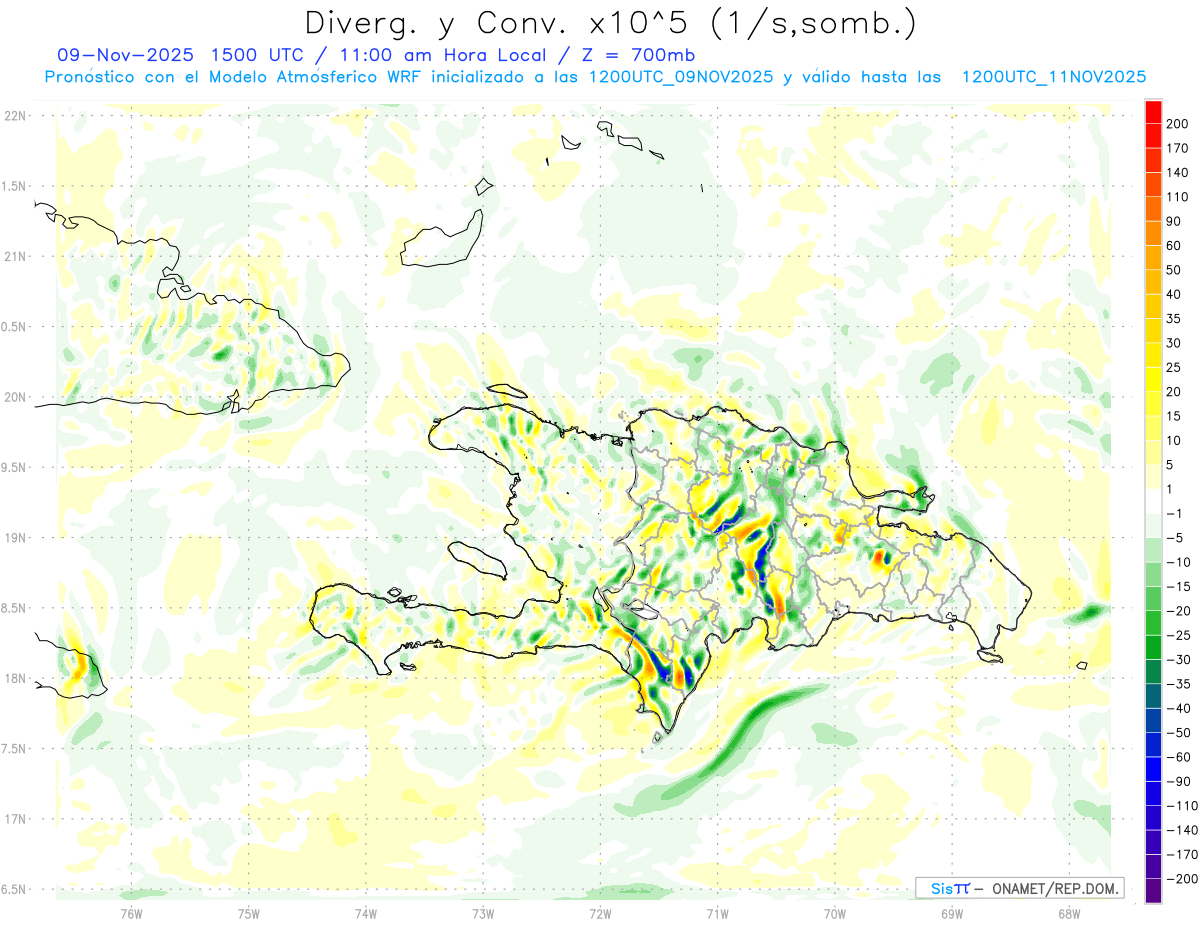
Task: Click the 19N latitude label
Action: [x=14, y=538]
